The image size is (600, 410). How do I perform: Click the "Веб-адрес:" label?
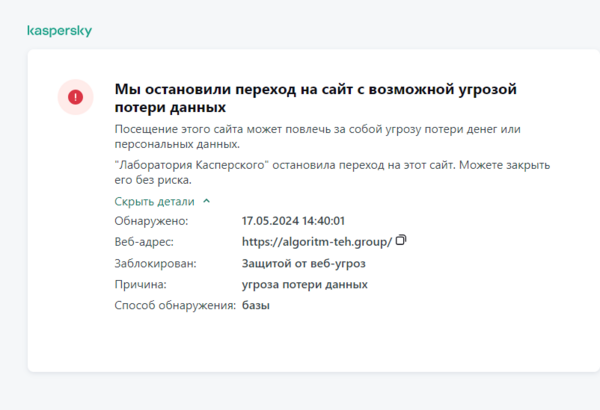tap(144, 242)
